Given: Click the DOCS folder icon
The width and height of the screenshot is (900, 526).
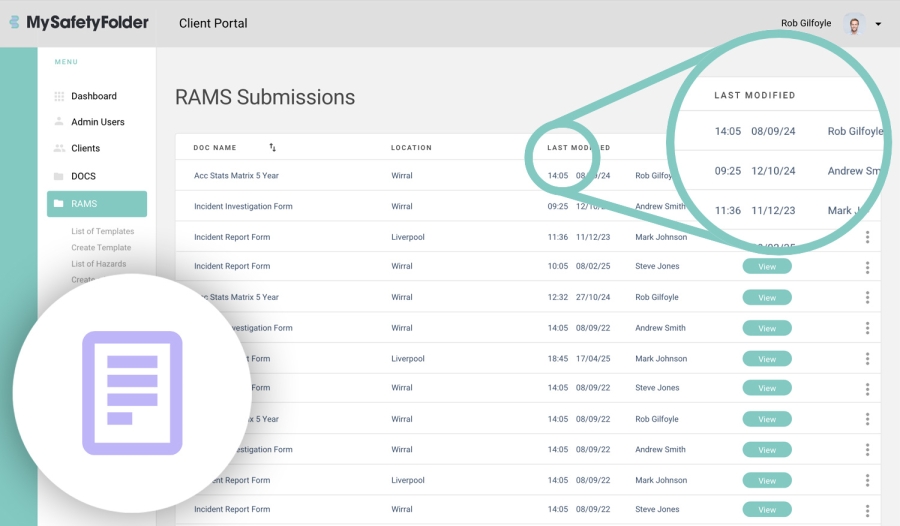Looking at the screenshot, I should [x=59, y=176].
